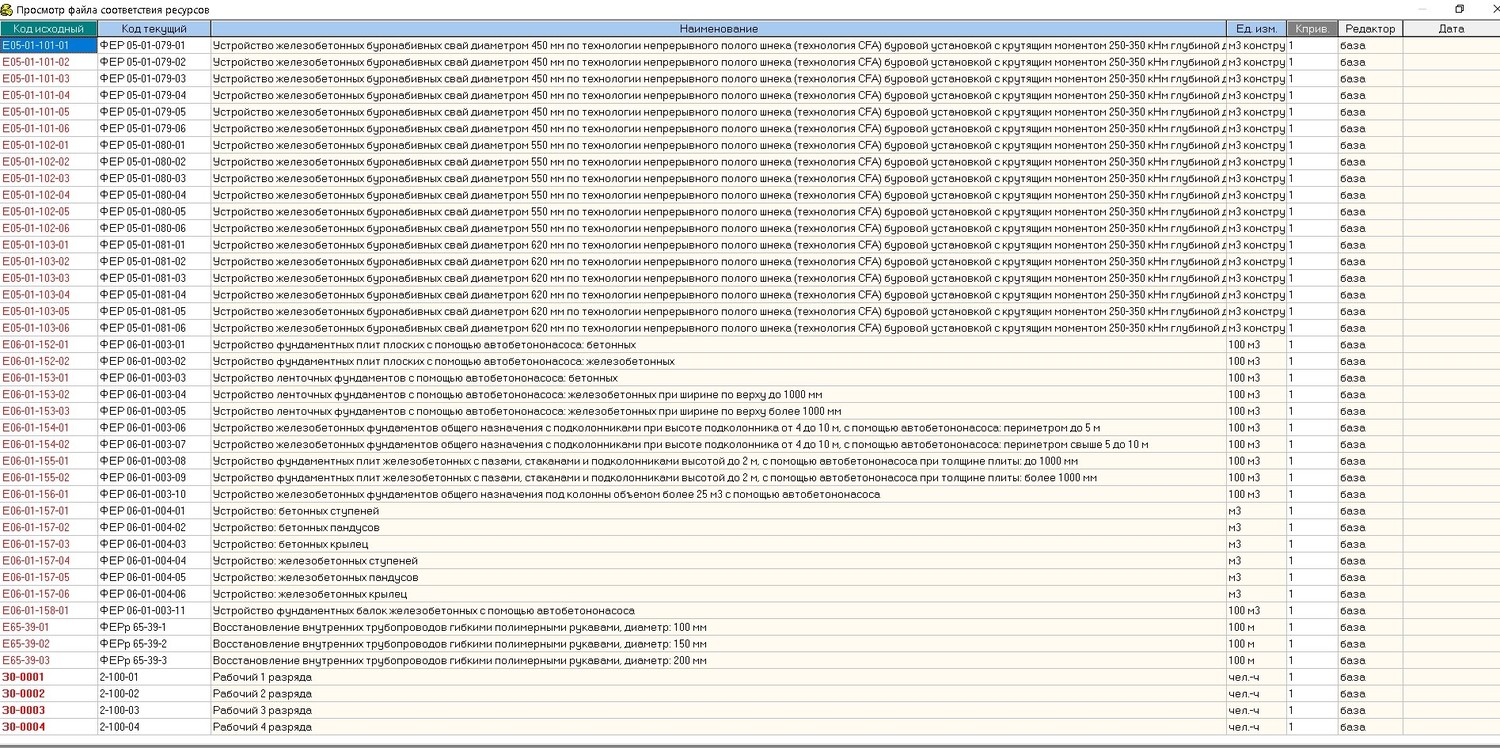
Task: Select source code cell E05-01-101-01
Action: click(49, 45)
